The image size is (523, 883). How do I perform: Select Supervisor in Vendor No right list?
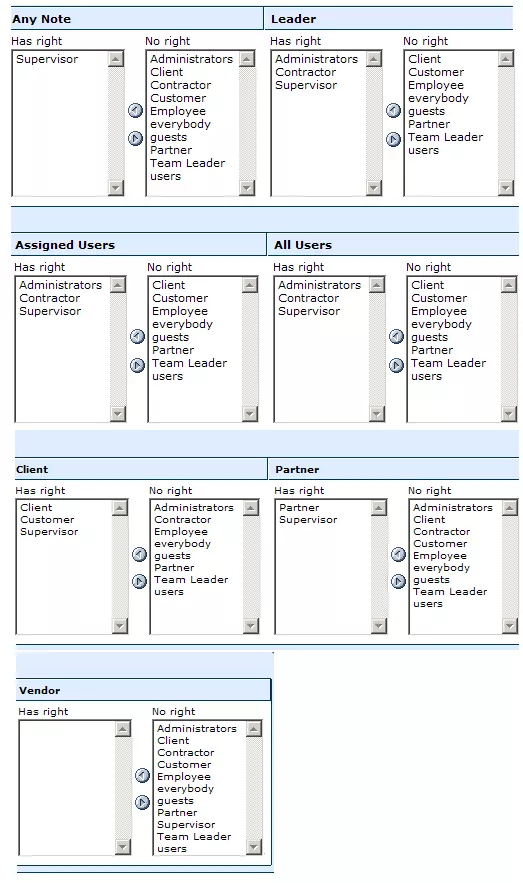(186, 824)
